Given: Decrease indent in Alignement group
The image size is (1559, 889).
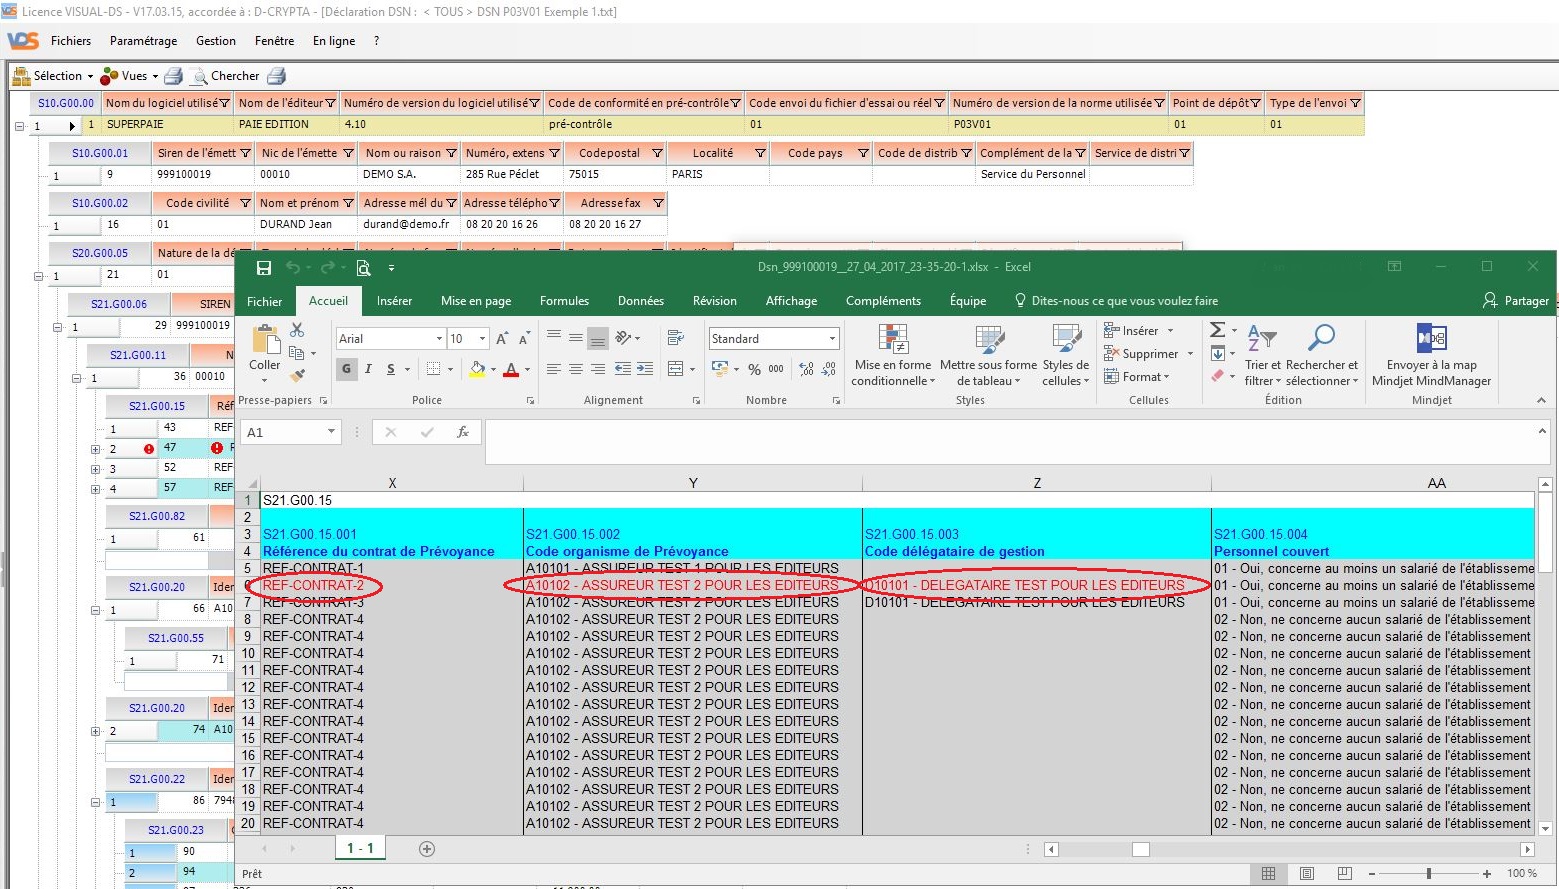Looking at the screenshot, I should click(x=623, y=369).
